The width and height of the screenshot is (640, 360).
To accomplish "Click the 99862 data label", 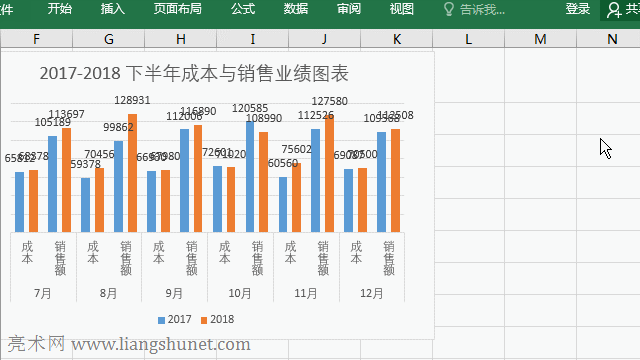I will 118,127.
